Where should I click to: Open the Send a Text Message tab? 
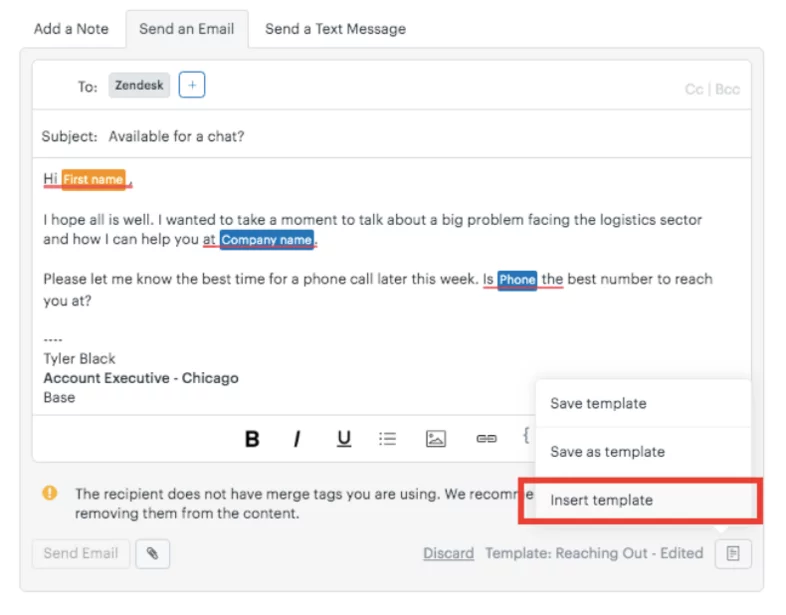[335, 29]
